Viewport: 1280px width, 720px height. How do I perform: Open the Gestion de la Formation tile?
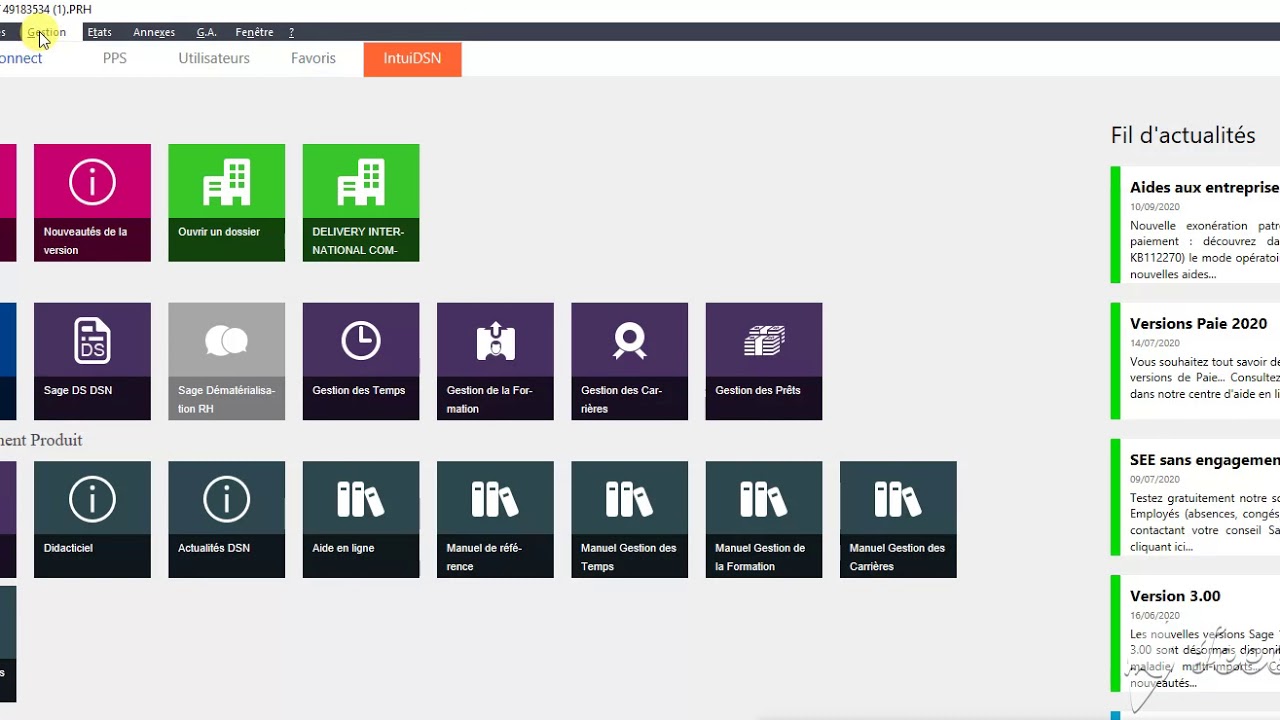coord(495,361)
